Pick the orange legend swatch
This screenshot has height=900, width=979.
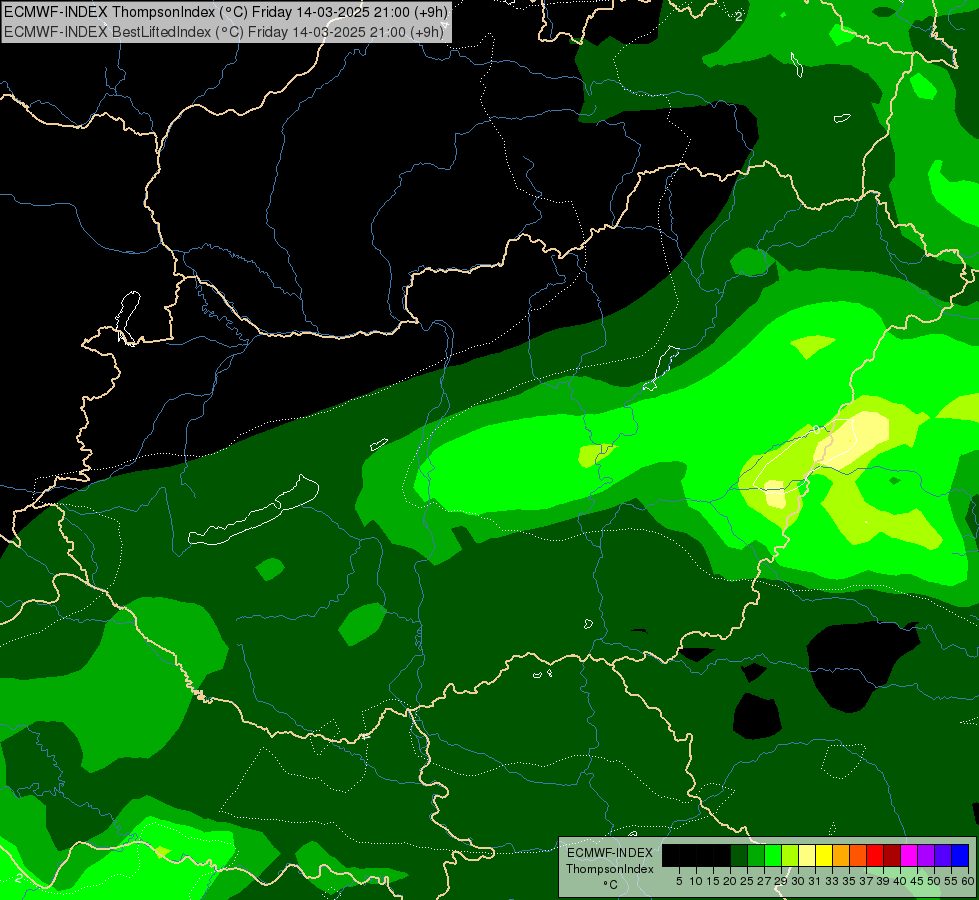[841, 855]
